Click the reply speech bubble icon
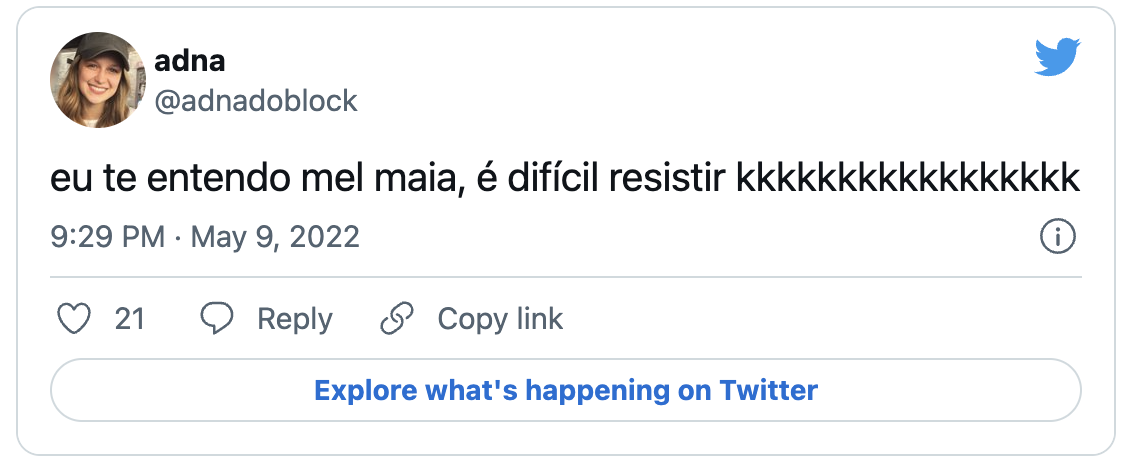 (x=217, y=319)
